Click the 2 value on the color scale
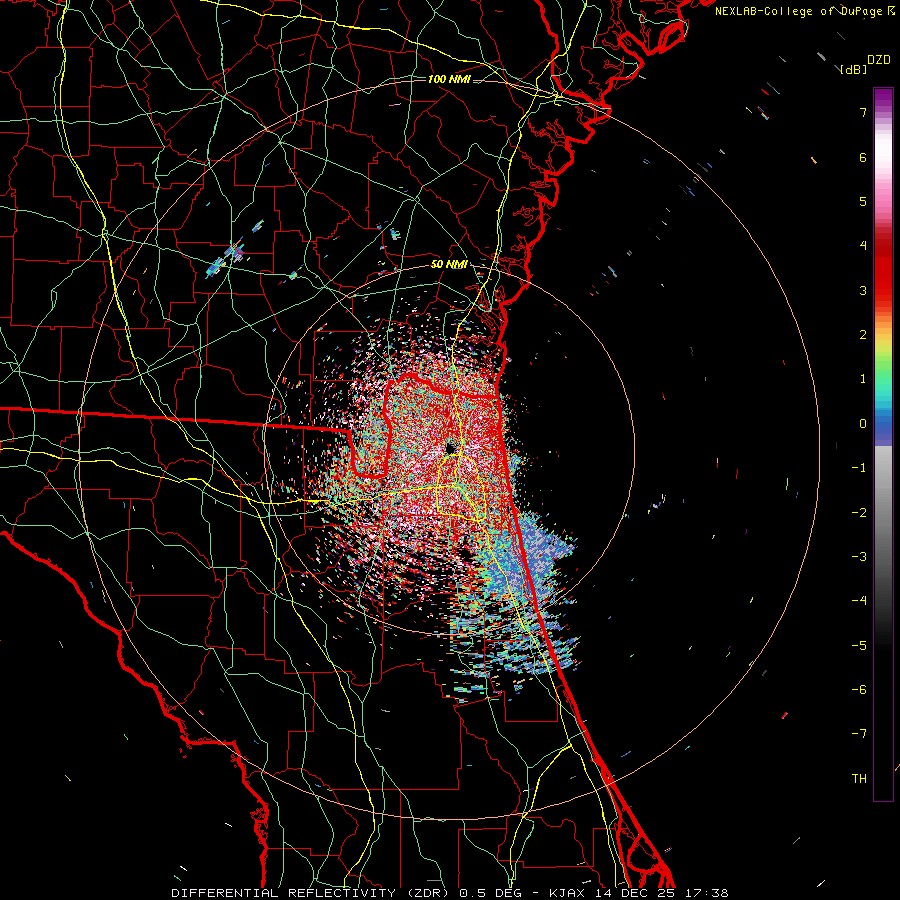 point(863,335)
